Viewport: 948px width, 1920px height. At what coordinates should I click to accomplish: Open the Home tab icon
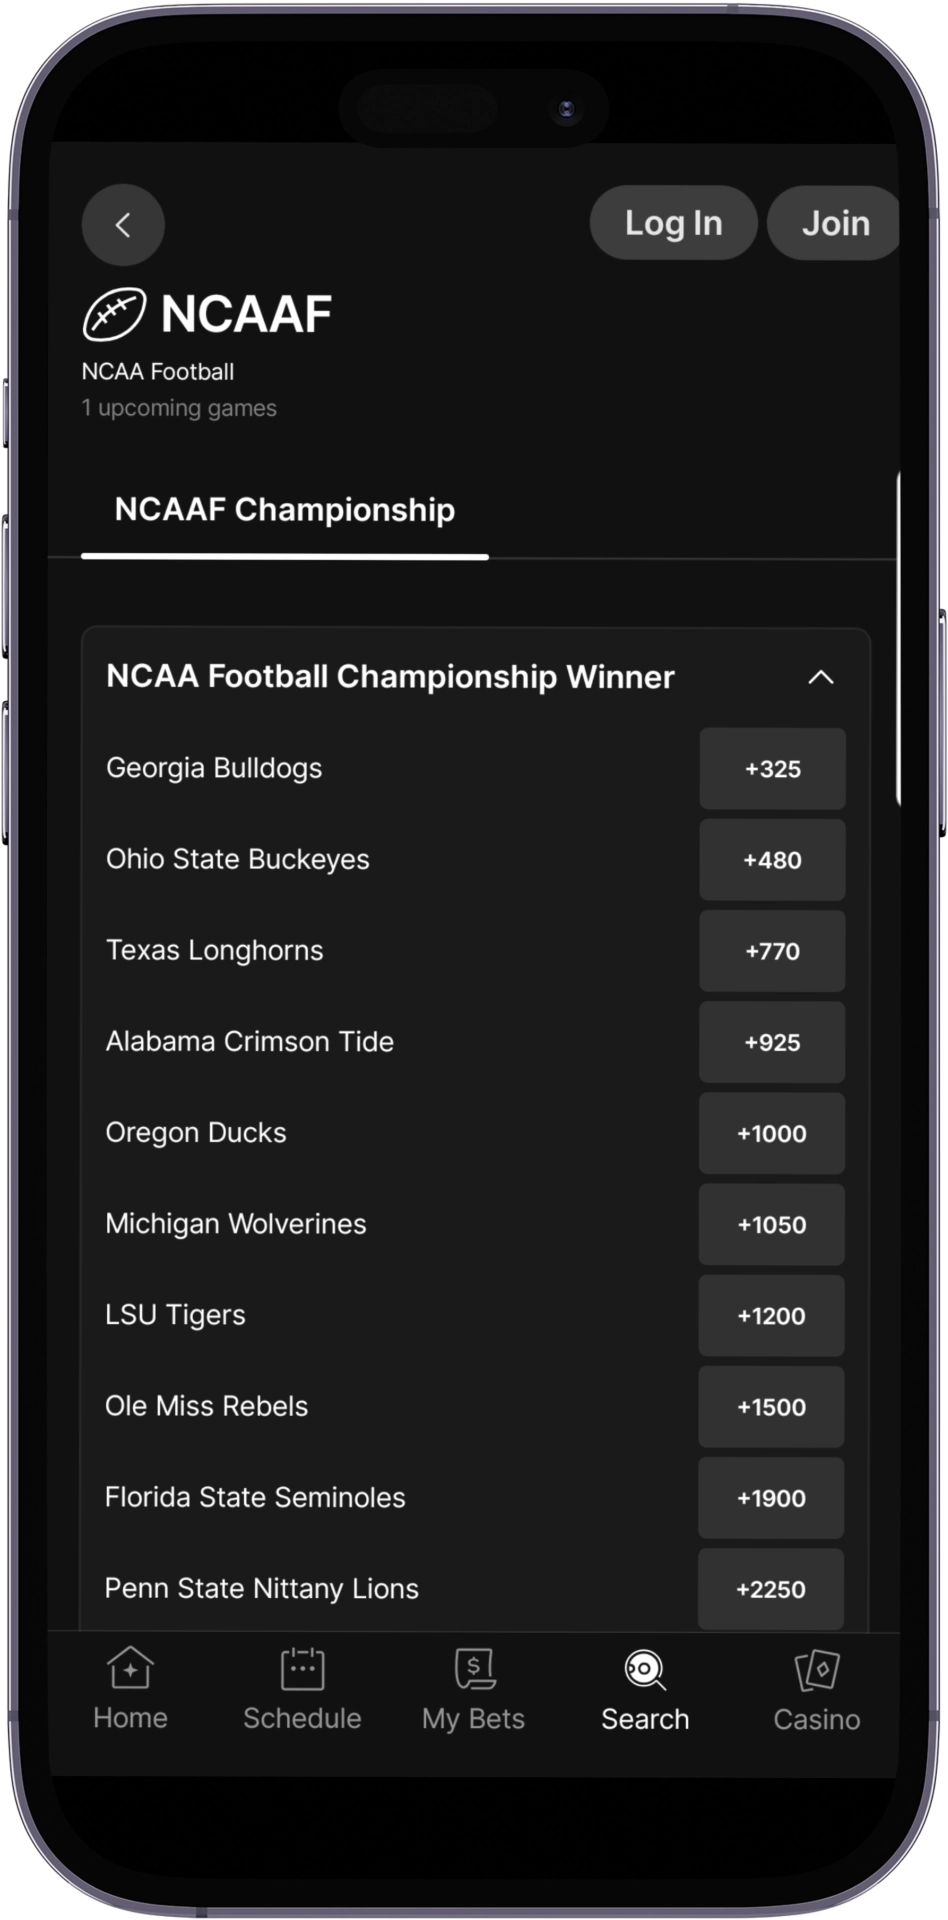click(x=130, y=1668)
